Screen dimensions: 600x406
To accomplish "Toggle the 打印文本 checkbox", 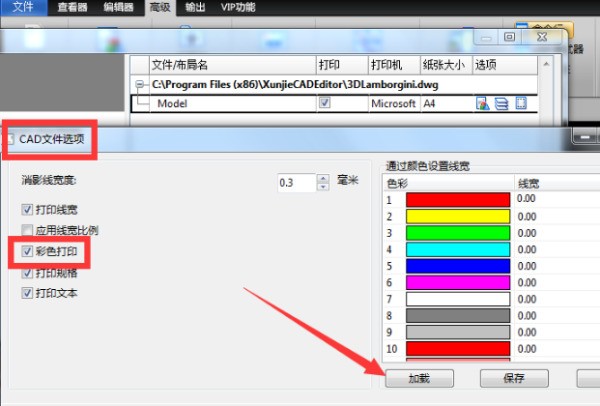I will pos(27,293).
